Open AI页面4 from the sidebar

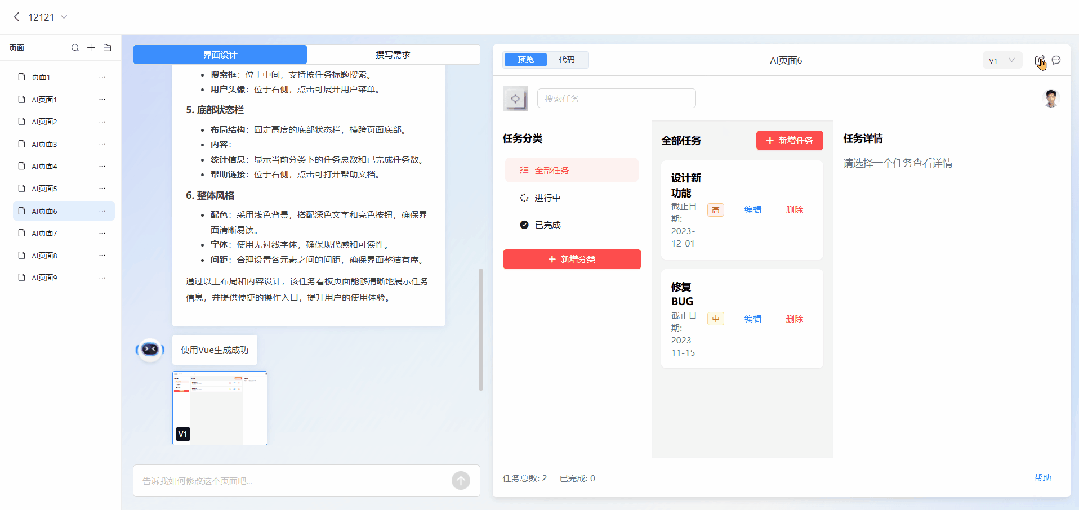coord(64,167)
